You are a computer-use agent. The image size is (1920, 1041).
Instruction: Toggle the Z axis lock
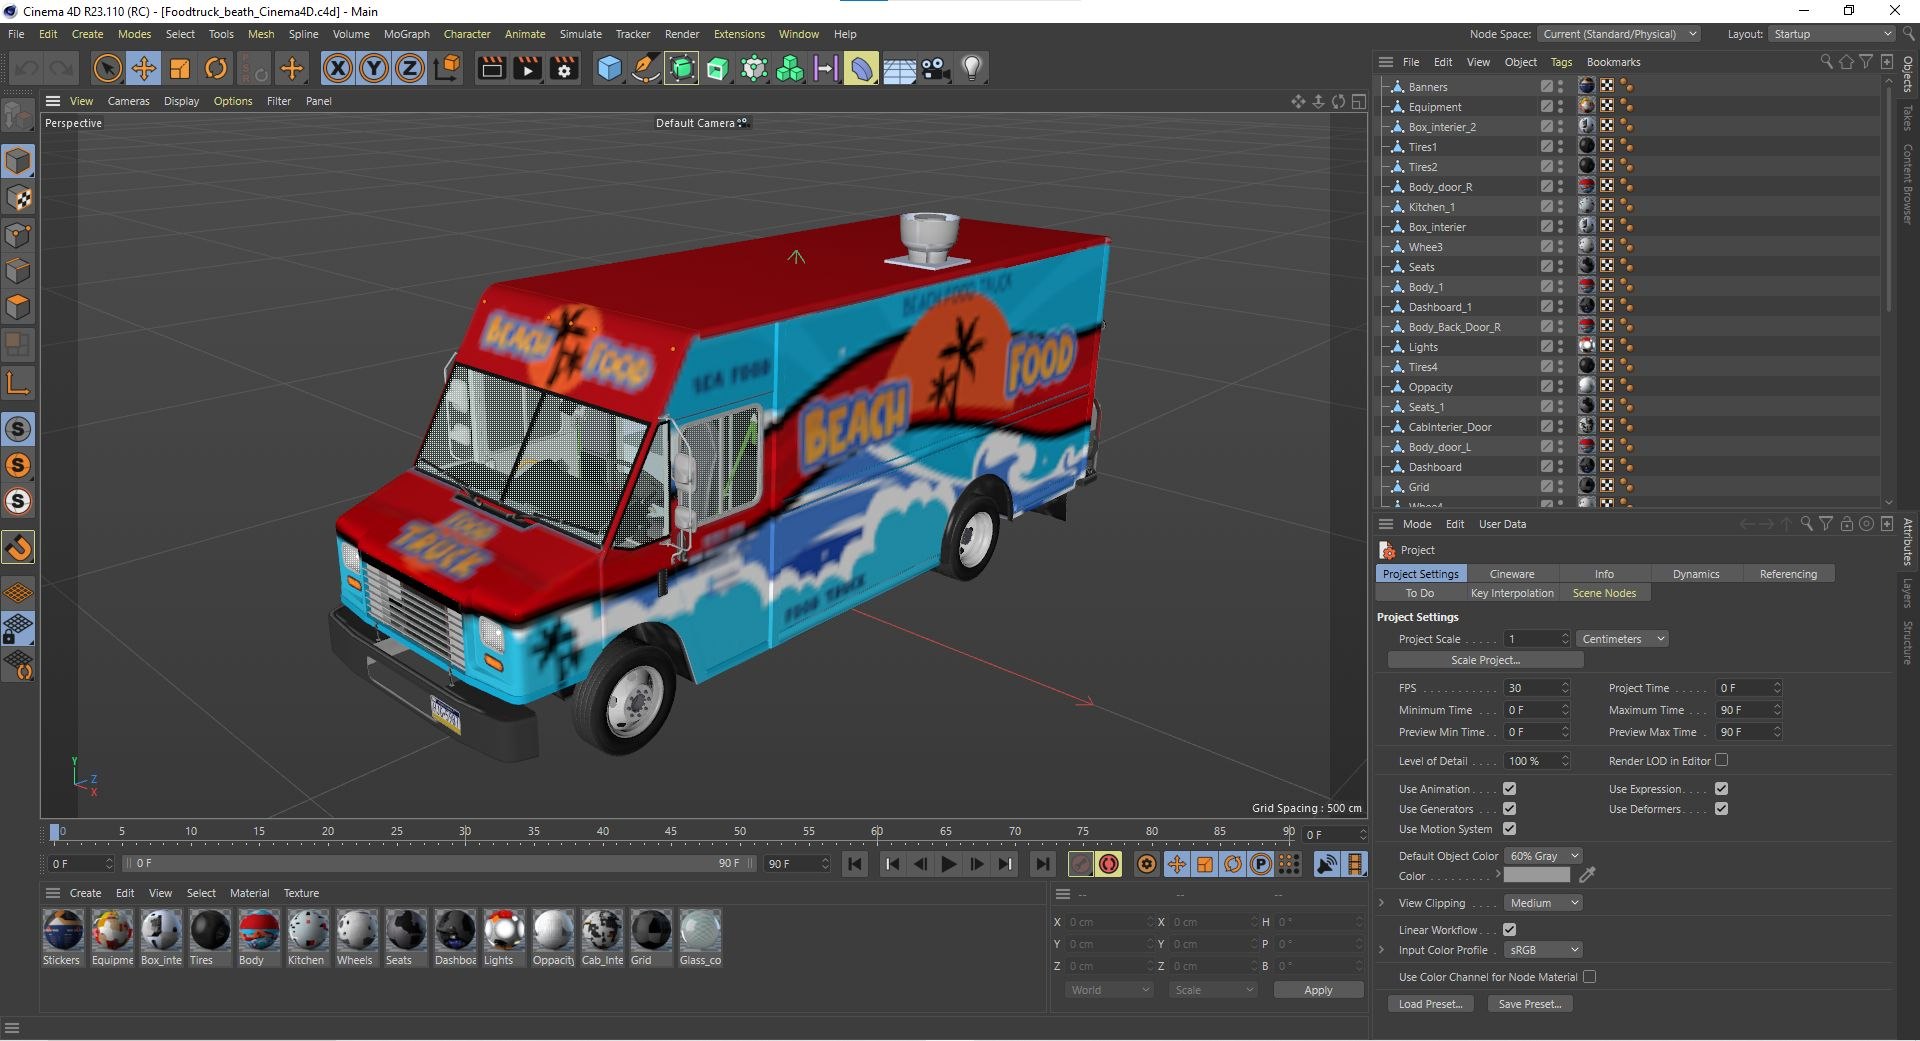click(x=410, y=68)
